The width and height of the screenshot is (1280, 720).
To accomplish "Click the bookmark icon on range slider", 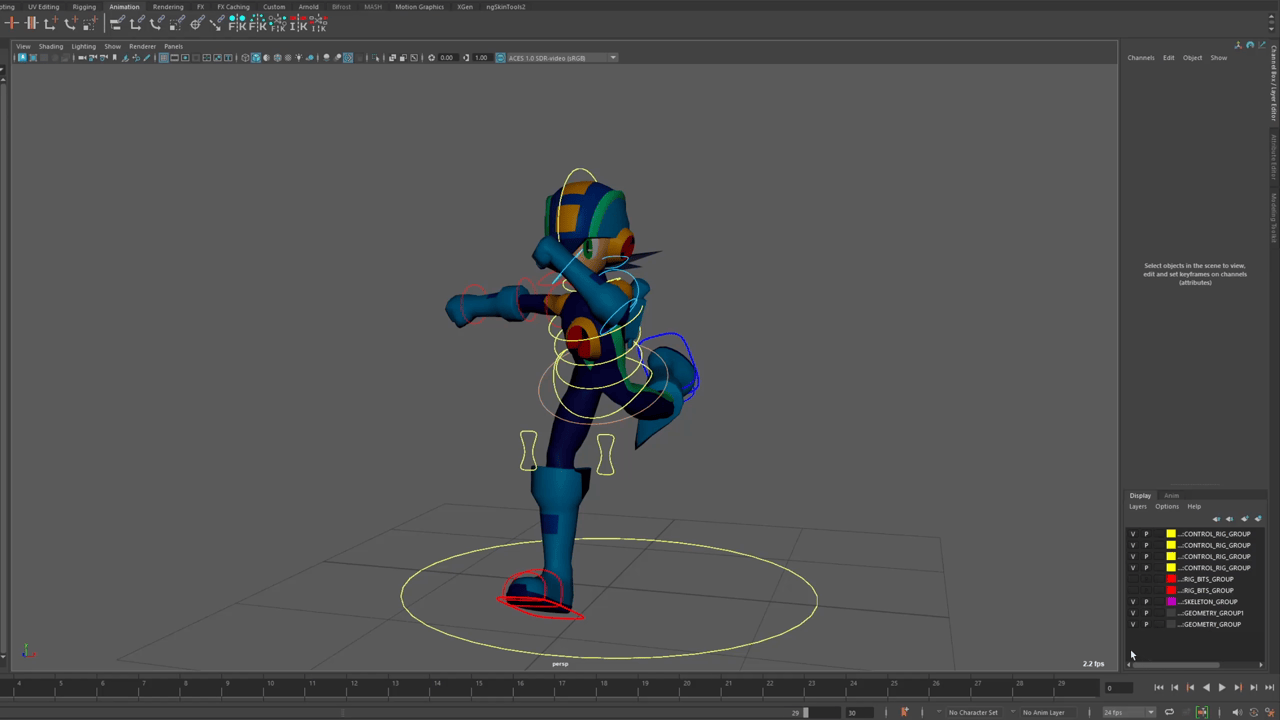I will click(904, 712).
